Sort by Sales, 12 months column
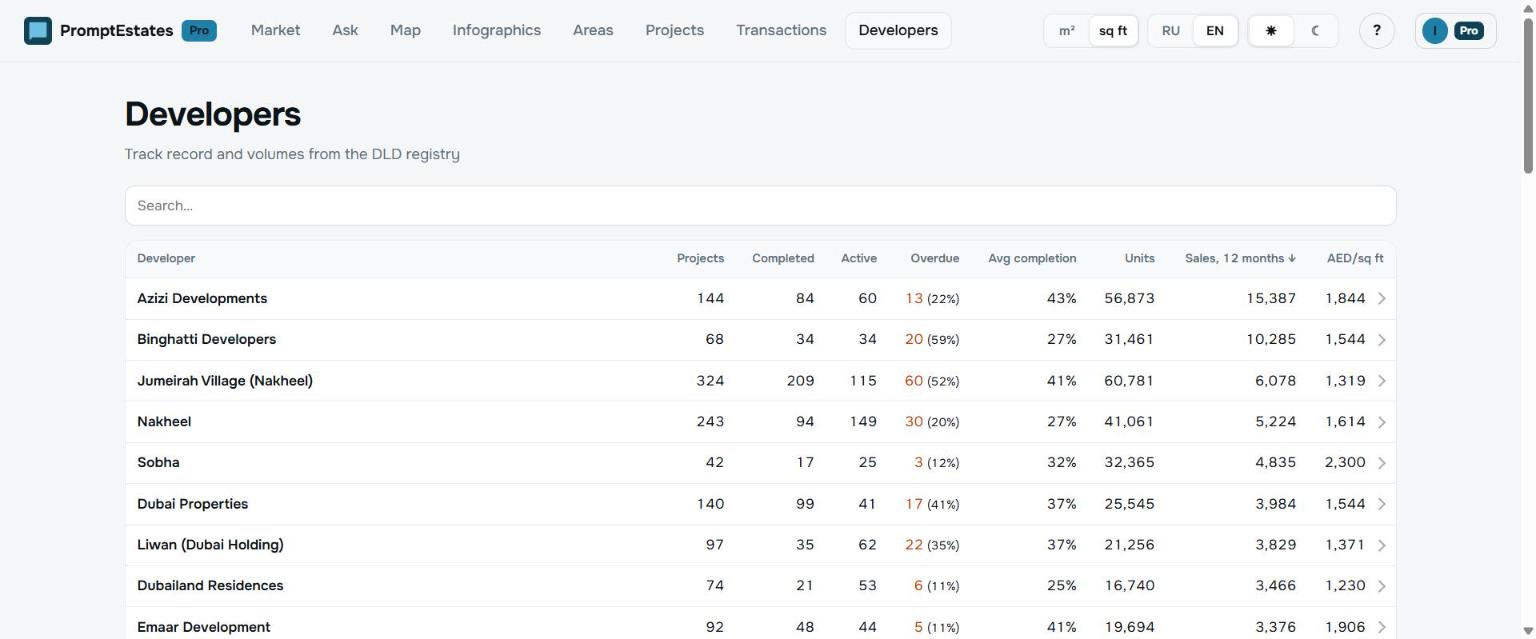 pos(1240,258)
